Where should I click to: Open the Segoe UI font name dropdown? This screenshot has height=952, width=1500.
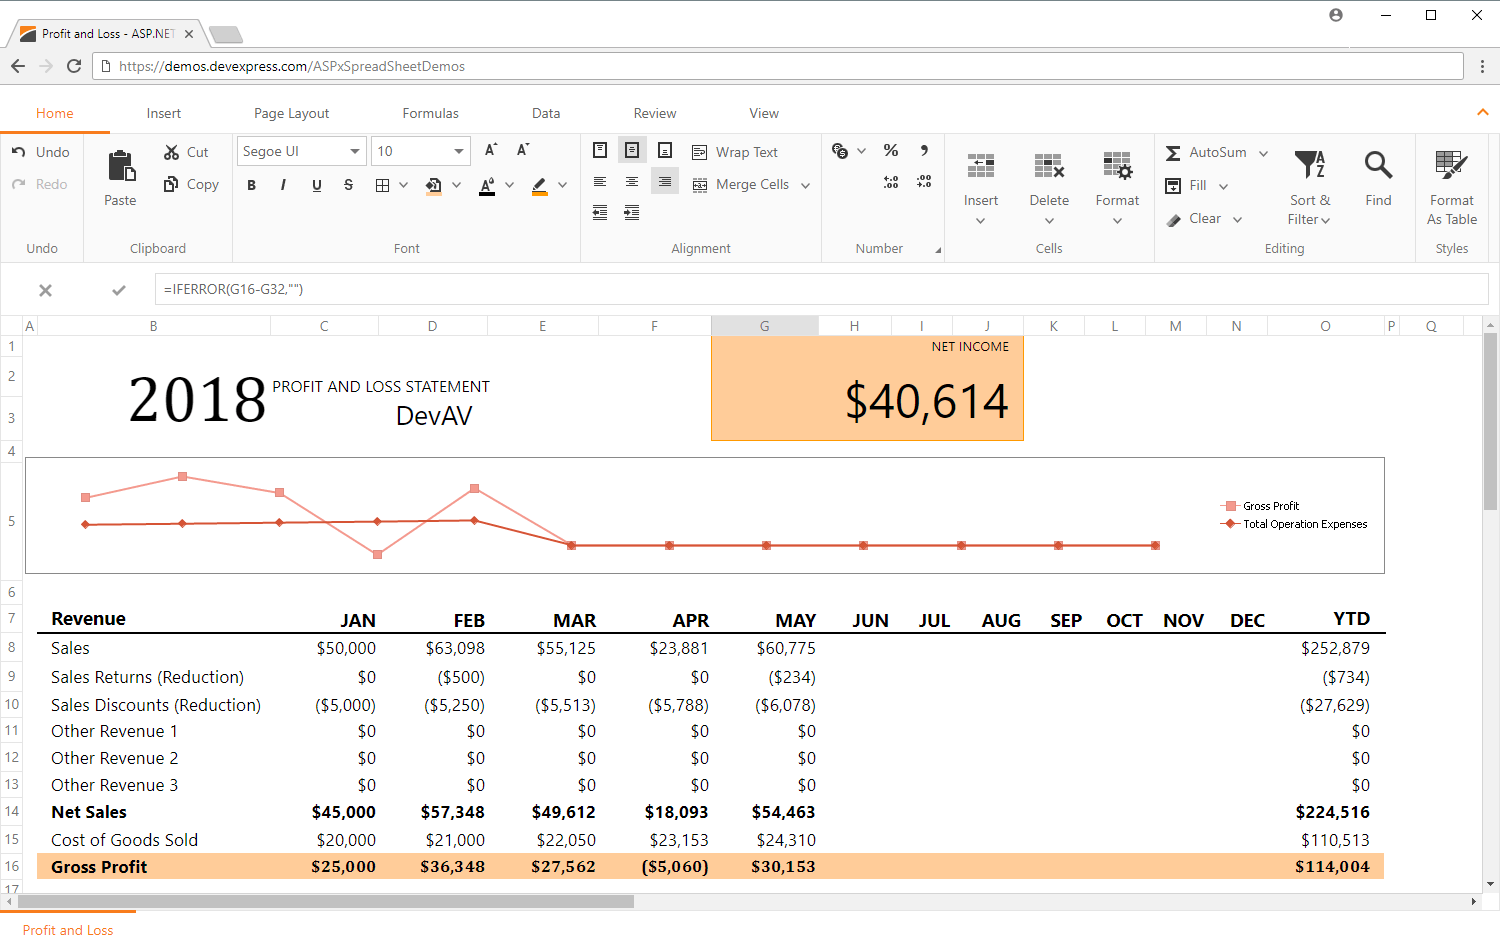(x=301, y=151)
